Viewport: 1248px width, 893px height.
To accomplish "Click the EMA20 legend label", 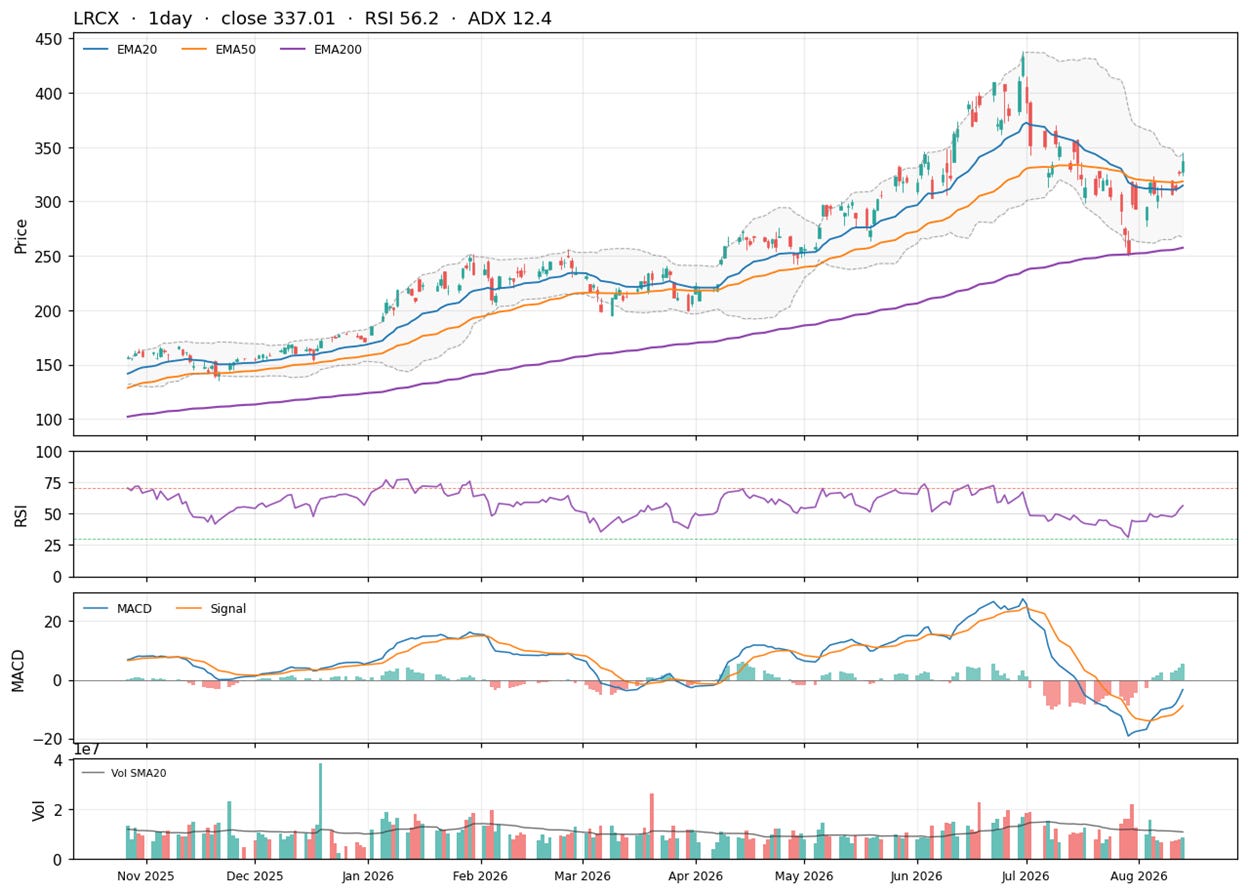I will click(136, 48).
